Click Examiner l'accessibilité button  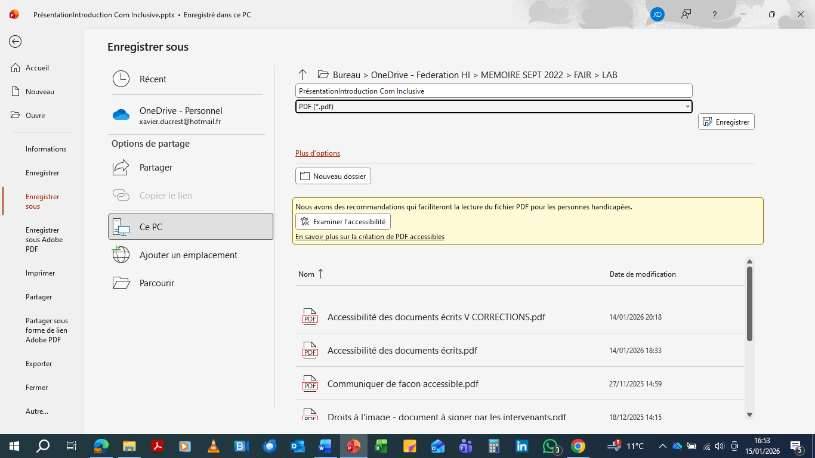pos(342,221)
